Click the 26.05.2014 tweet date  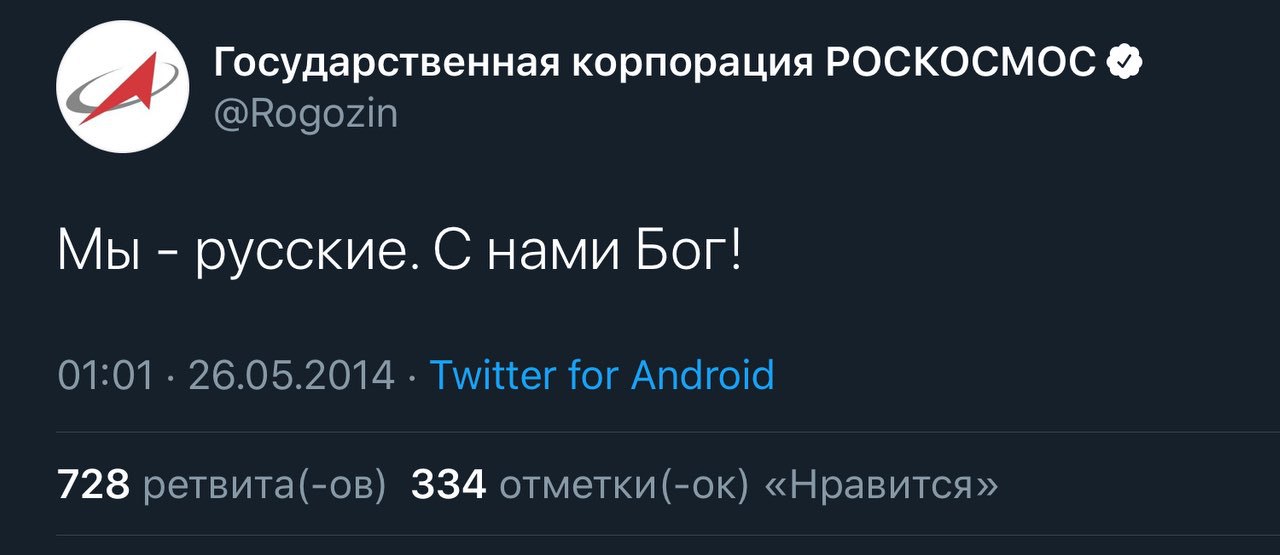tap(291, 376)
